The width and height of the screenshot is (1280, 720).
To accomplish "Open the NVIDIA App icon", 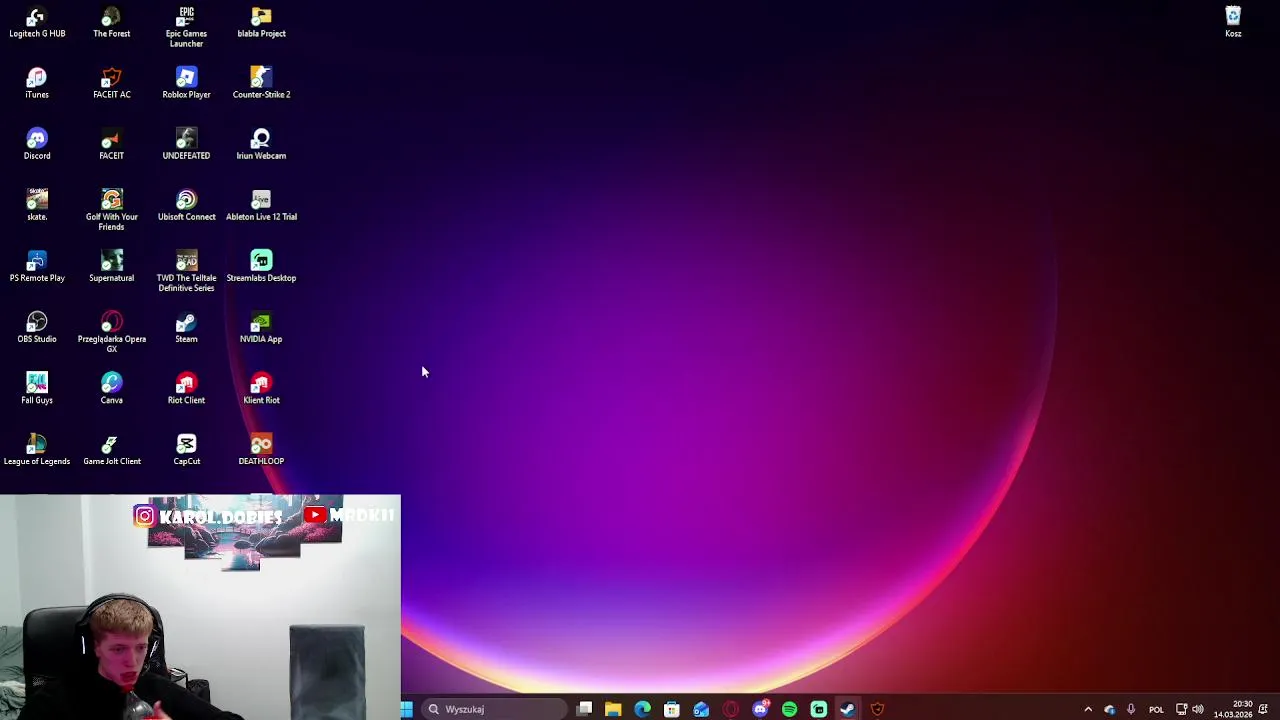I will tap(261, 328).
